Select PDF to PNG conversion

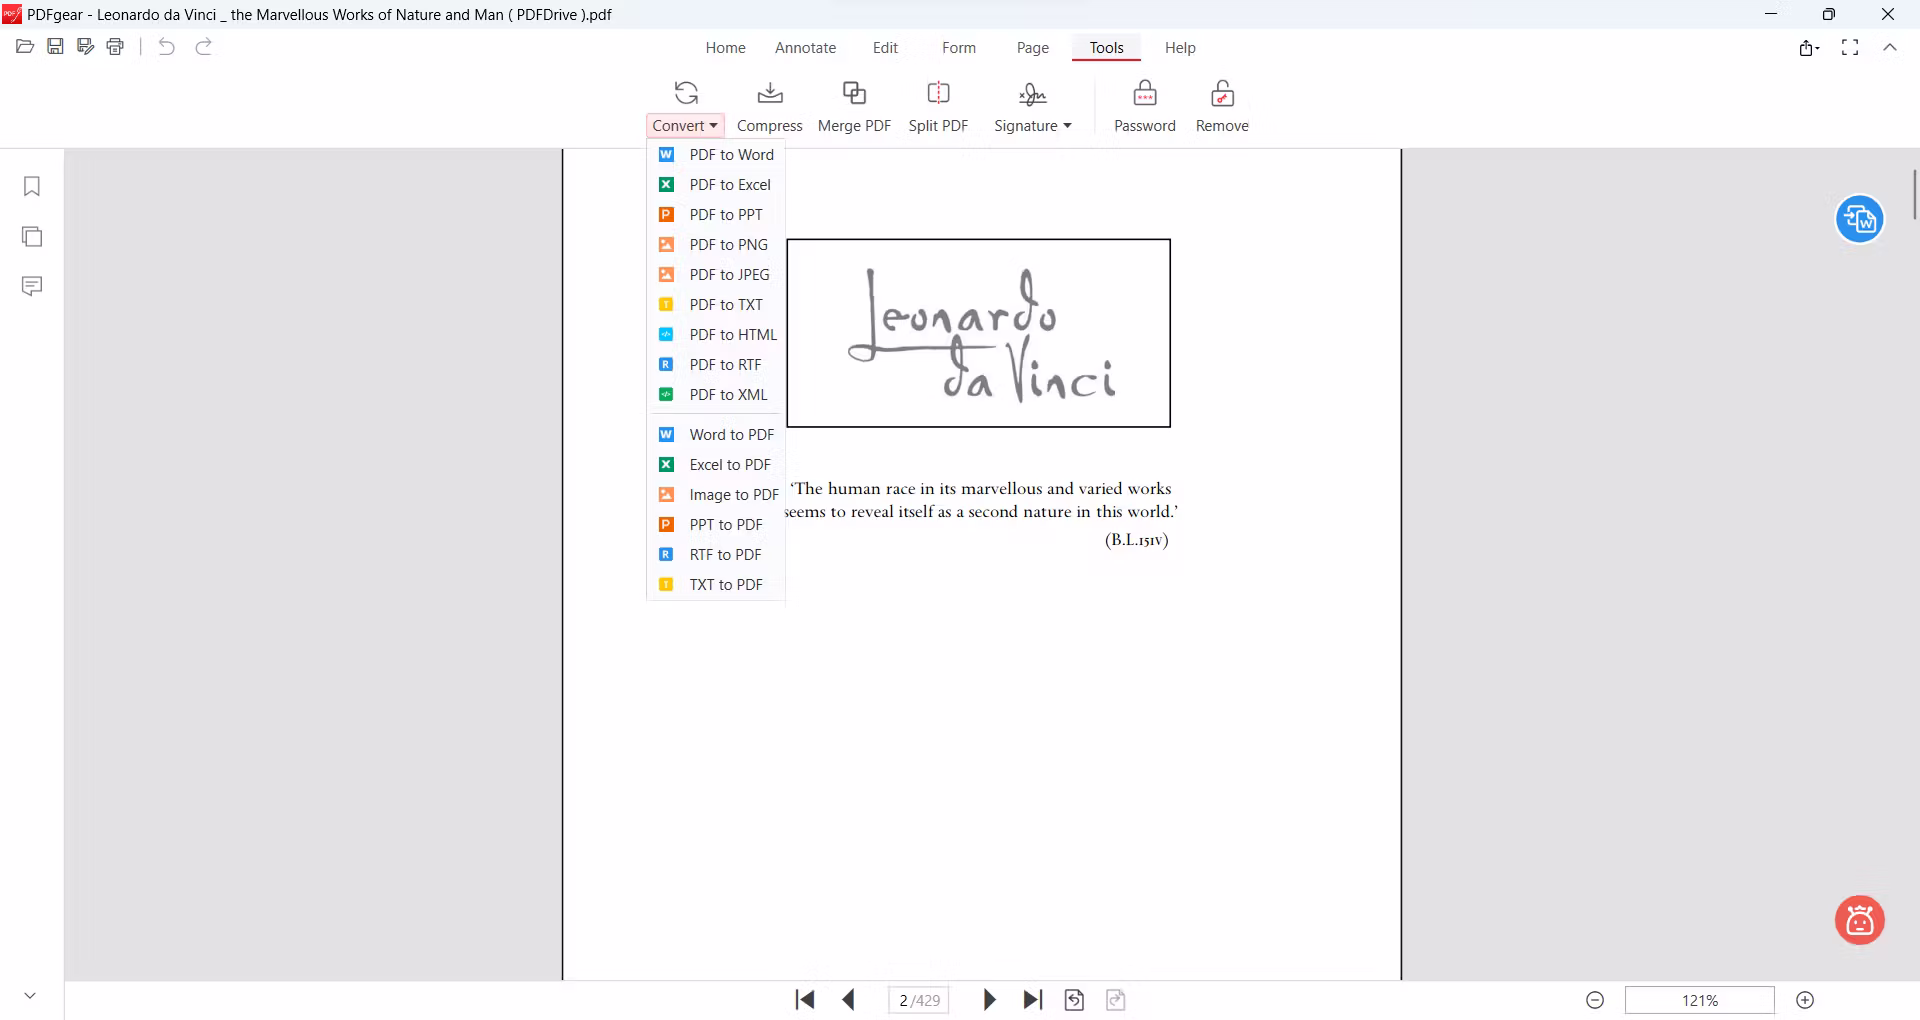(x=716, y=245)
